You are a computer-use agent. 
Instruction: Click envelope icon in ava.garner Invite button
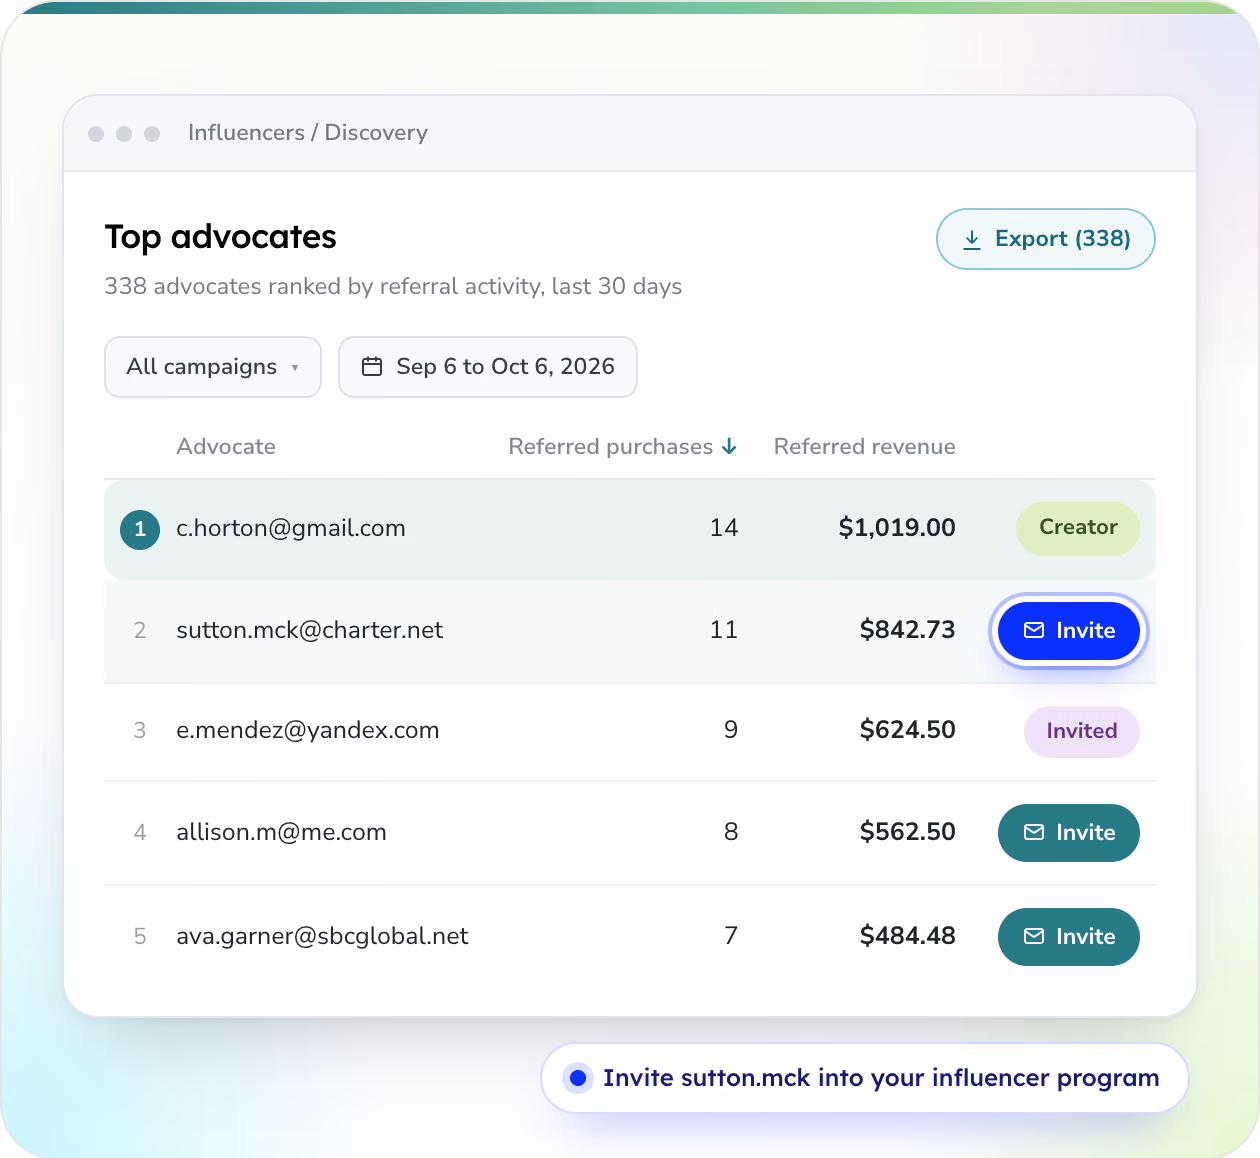pos(1034,937)
